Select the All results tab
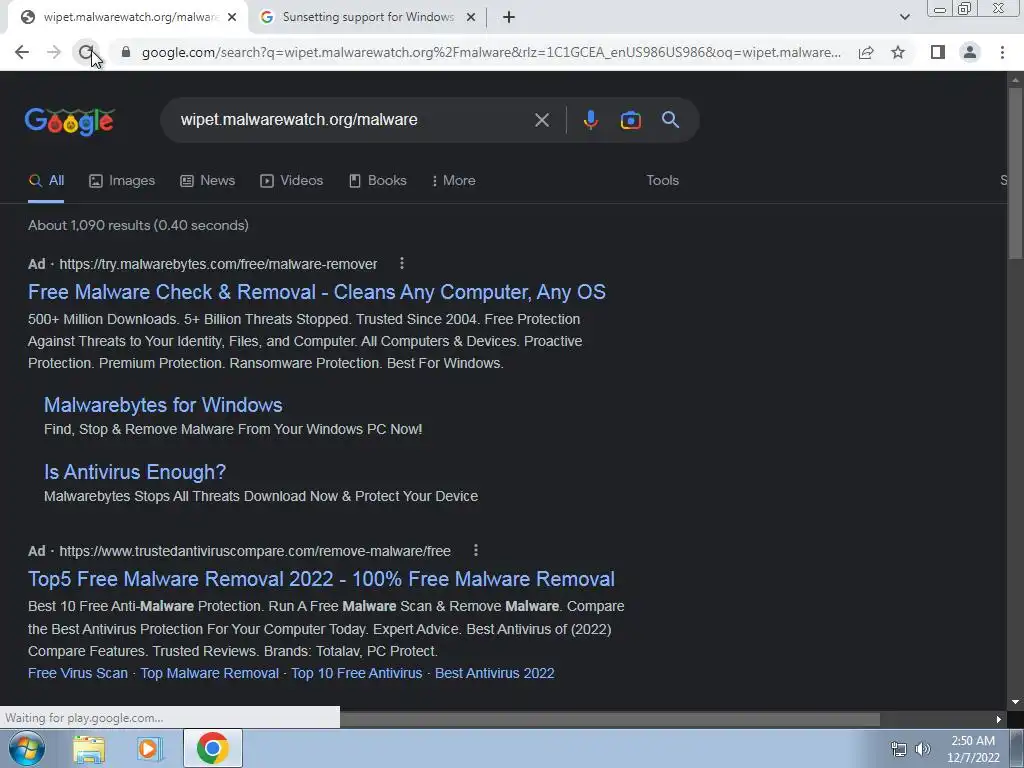The image size is (1024, 768). click(x=46, y=181)
